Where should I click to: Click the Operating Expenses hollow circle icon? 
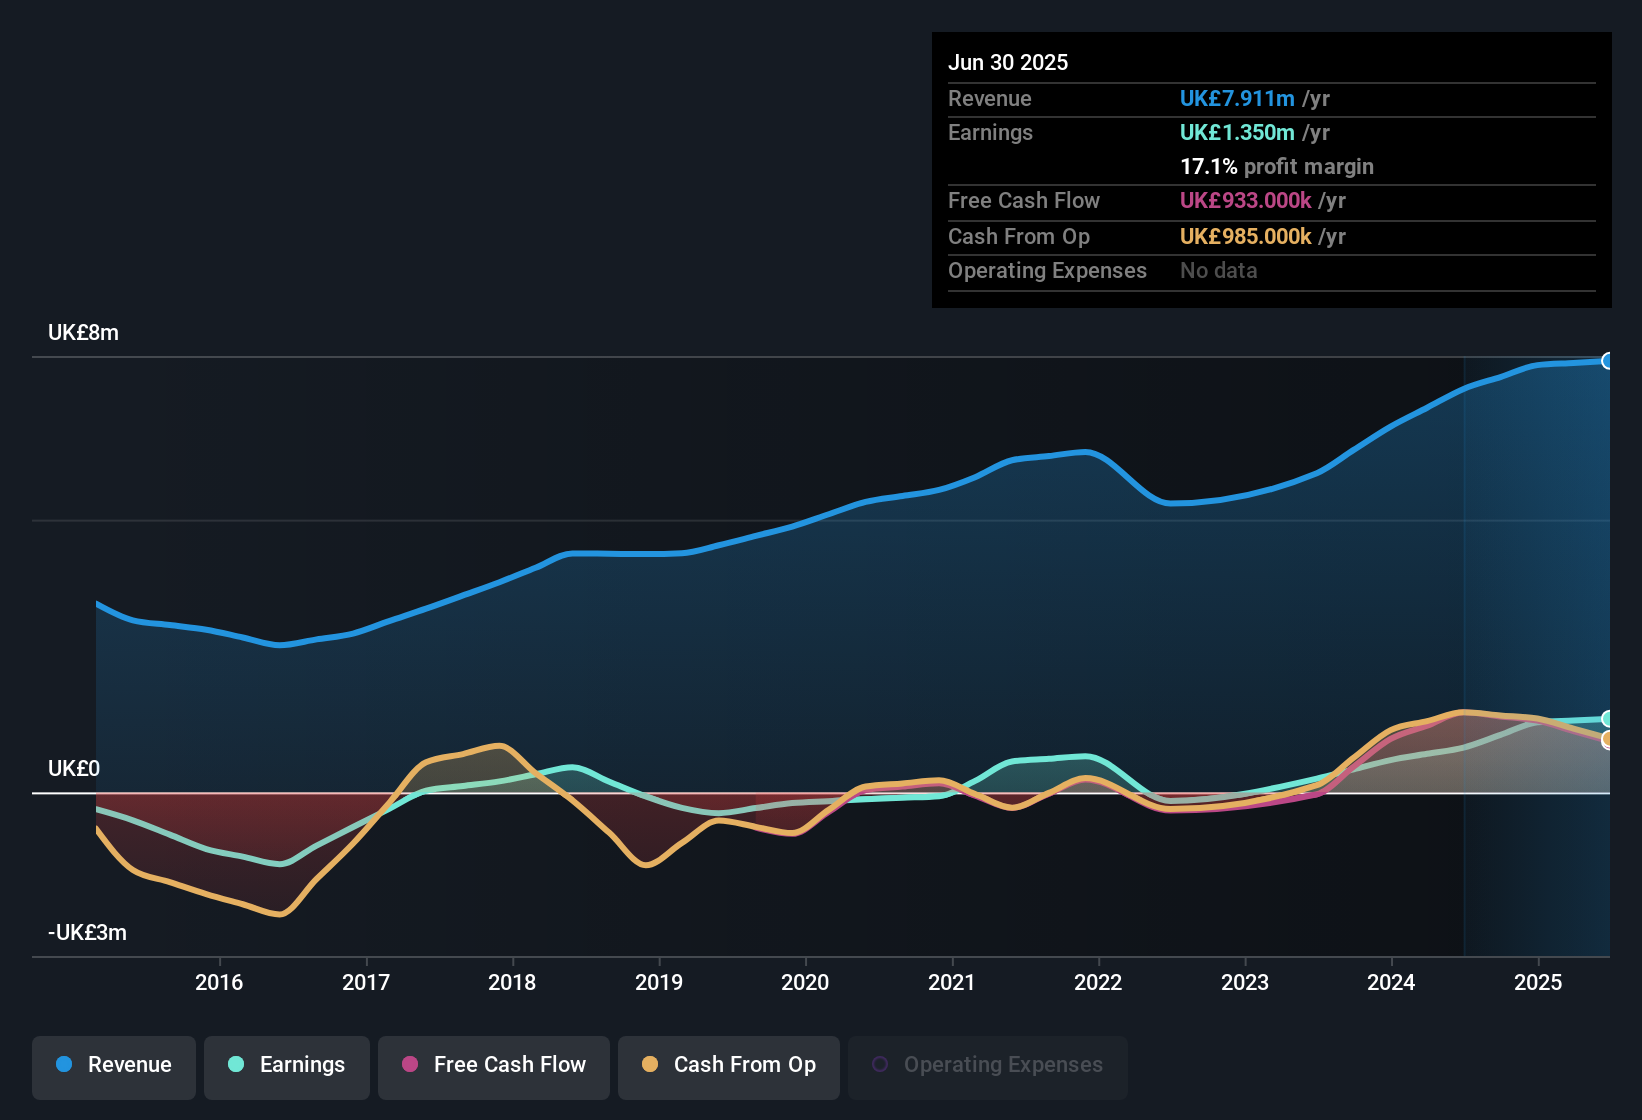pyautogui.click(x=880, y=1062)
